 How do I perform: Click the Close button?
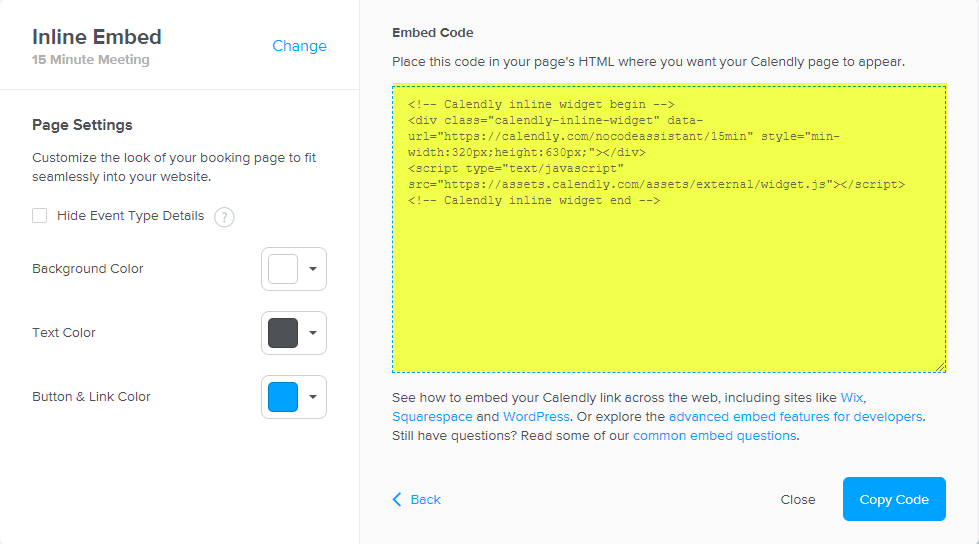[797, 499]
